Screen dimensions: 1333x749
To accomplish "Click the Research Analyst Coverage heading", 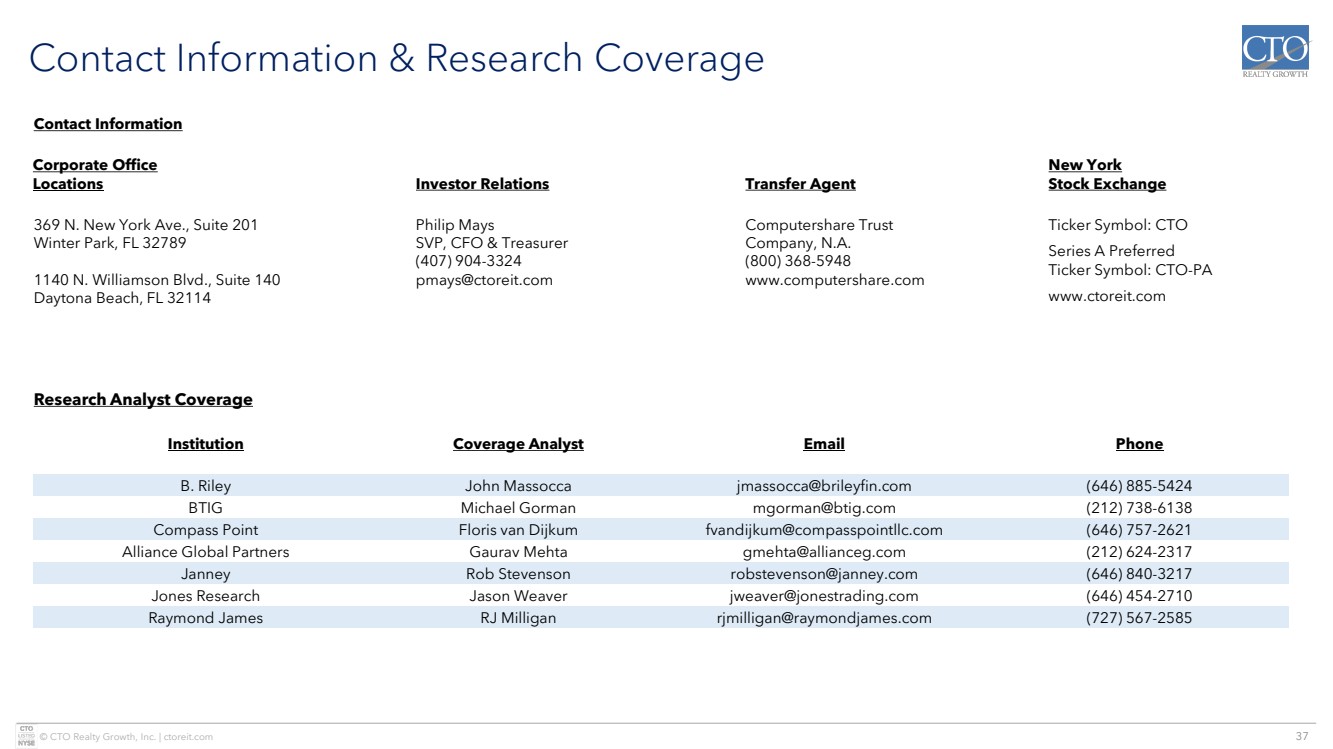I will point(143,400).
